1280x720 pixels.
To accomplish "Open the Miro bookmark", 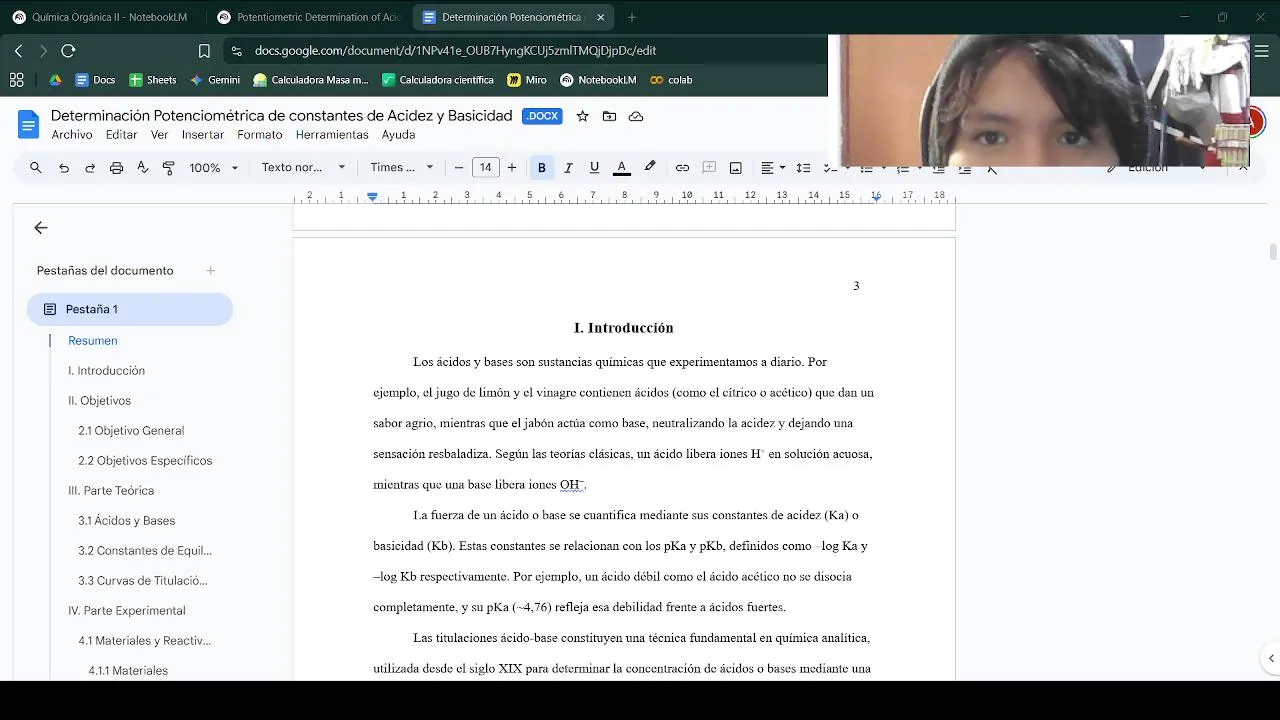I will pyautogui.click(x=527, y=80).
